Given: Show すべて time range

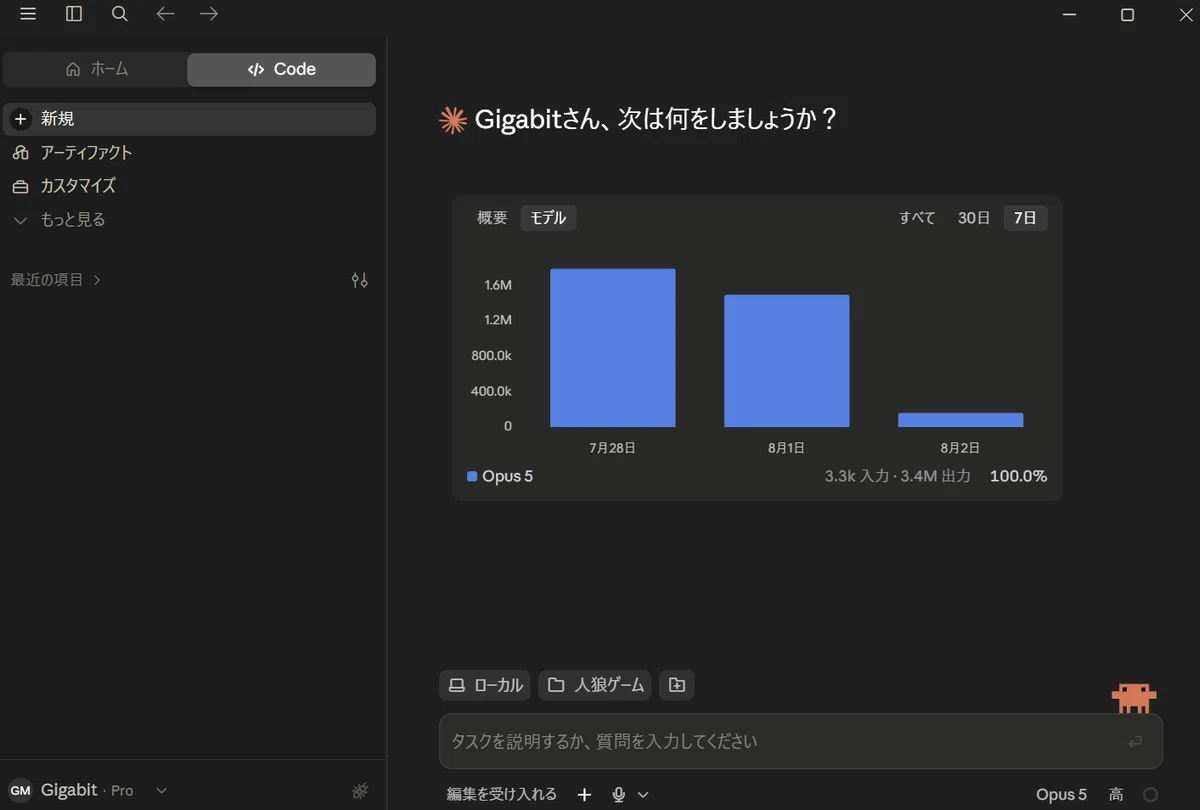Looking at the screenshot, I should 917,218.
